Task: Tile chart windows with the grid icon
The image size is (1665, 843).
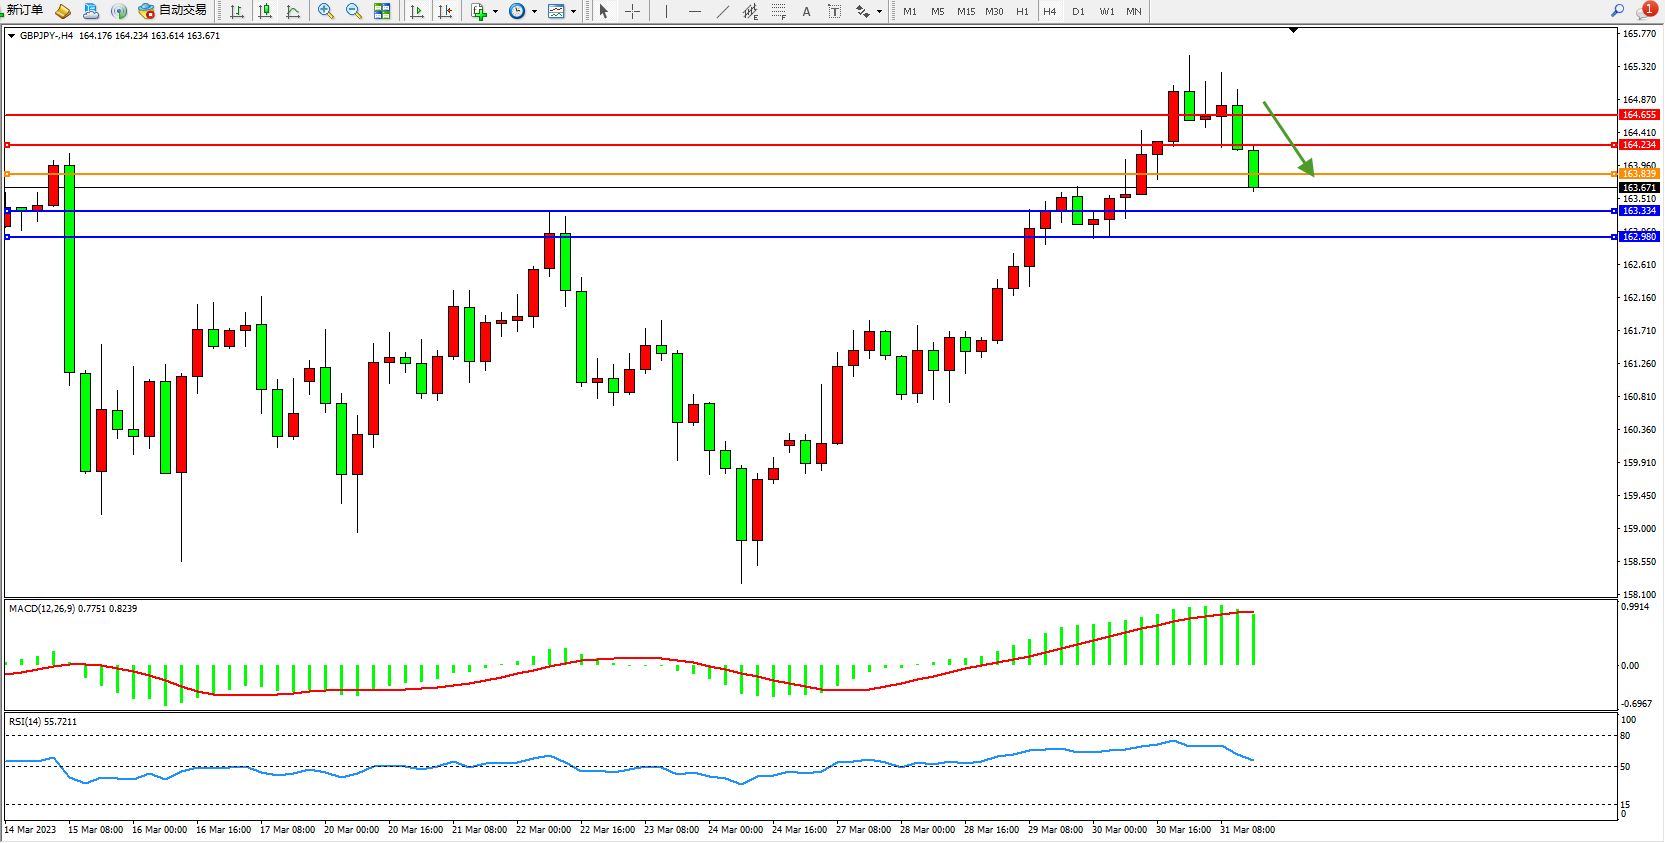Action: pos(382,11)
